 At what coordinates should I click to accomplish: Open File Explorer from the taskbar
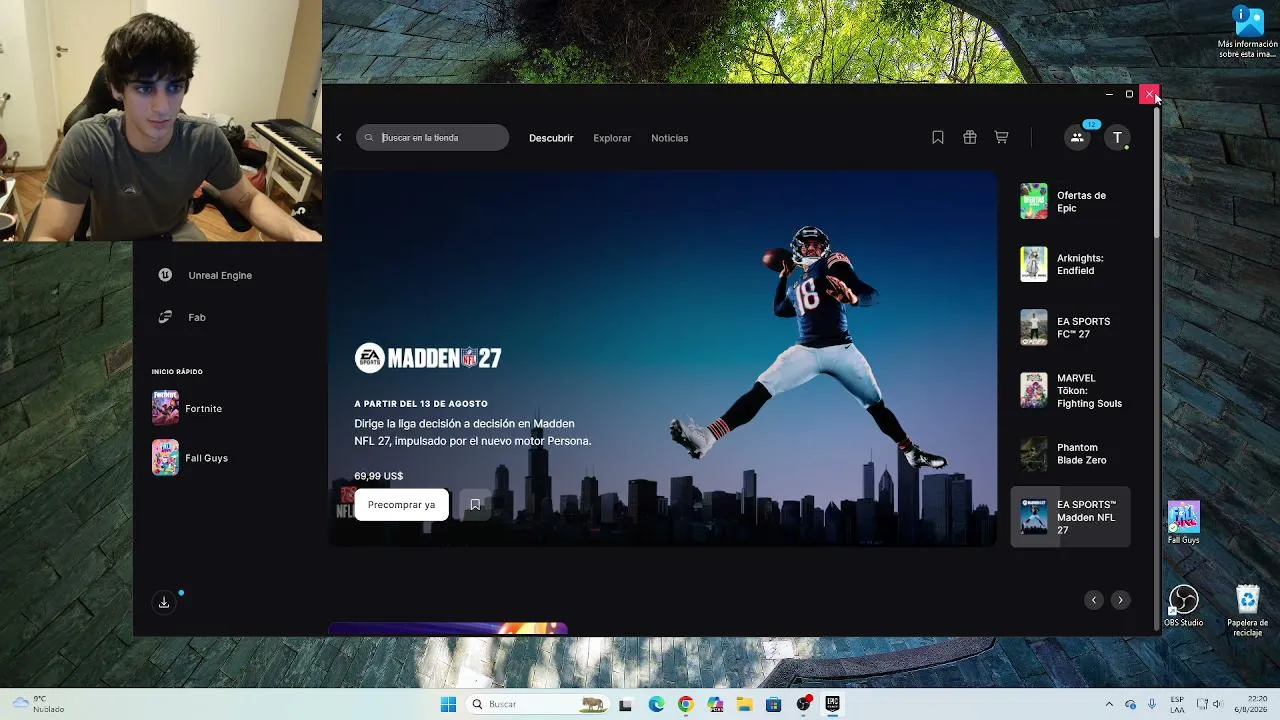(x=744, y=704)
